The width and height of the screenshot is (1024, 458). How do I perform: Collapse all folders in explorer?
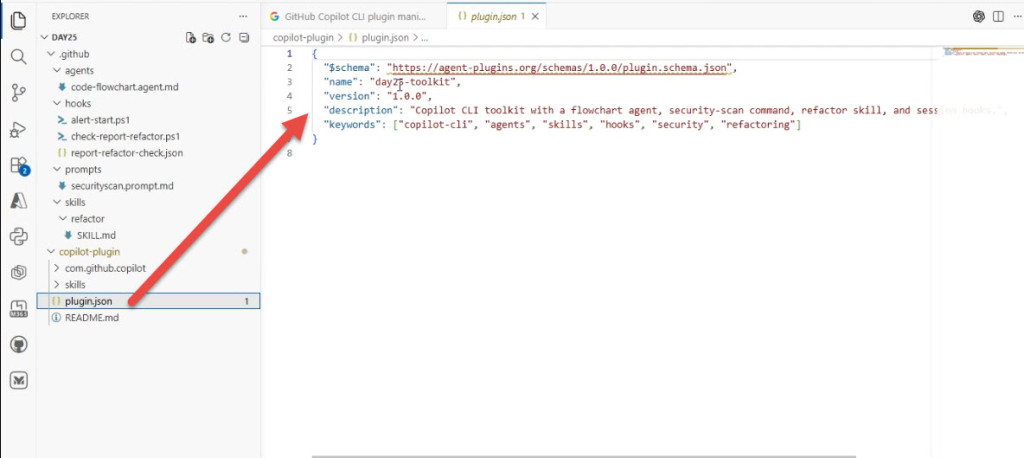coord(244,37)
